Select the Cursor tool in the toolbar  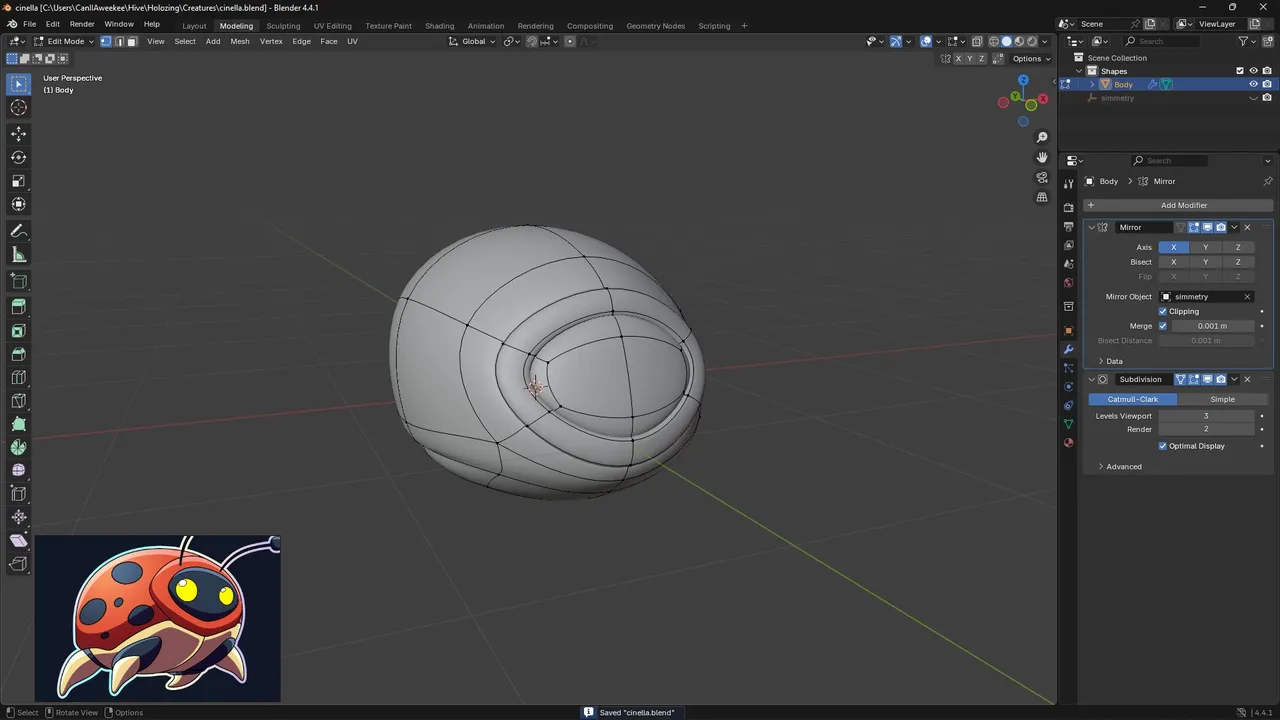point(19,108)
